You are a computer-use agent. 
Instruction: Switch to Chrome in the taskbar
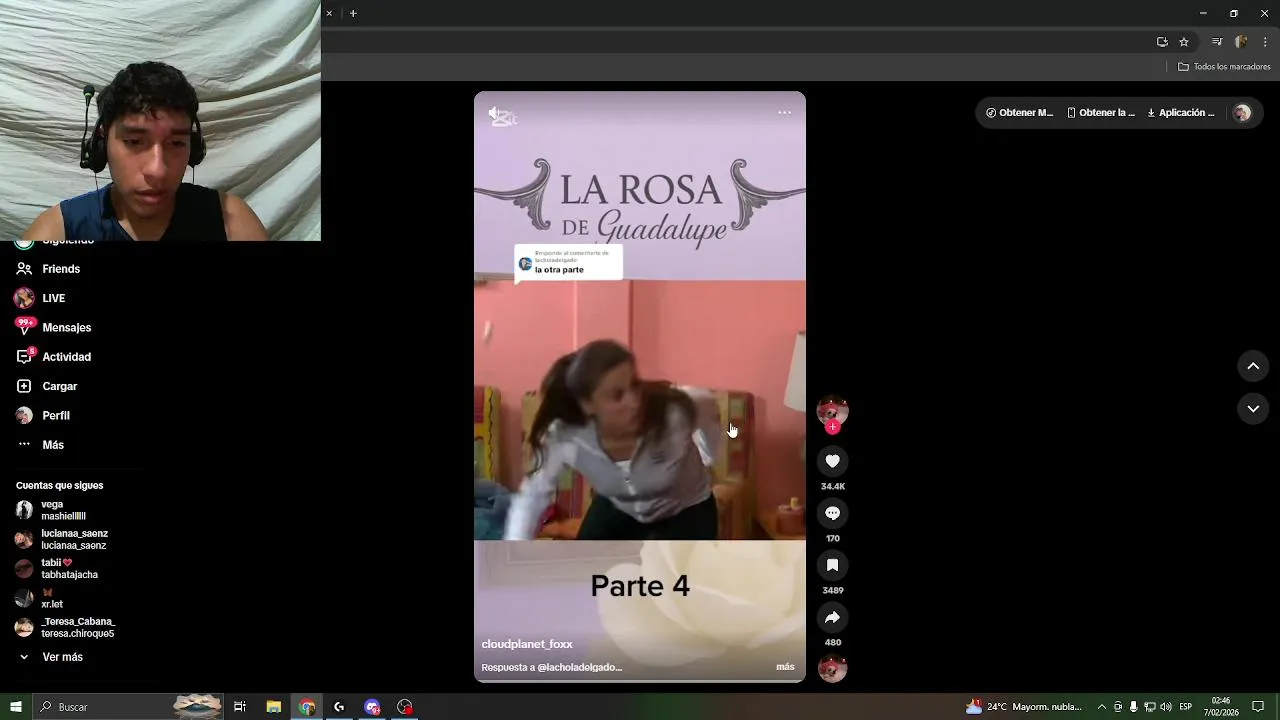coord(307,707)
